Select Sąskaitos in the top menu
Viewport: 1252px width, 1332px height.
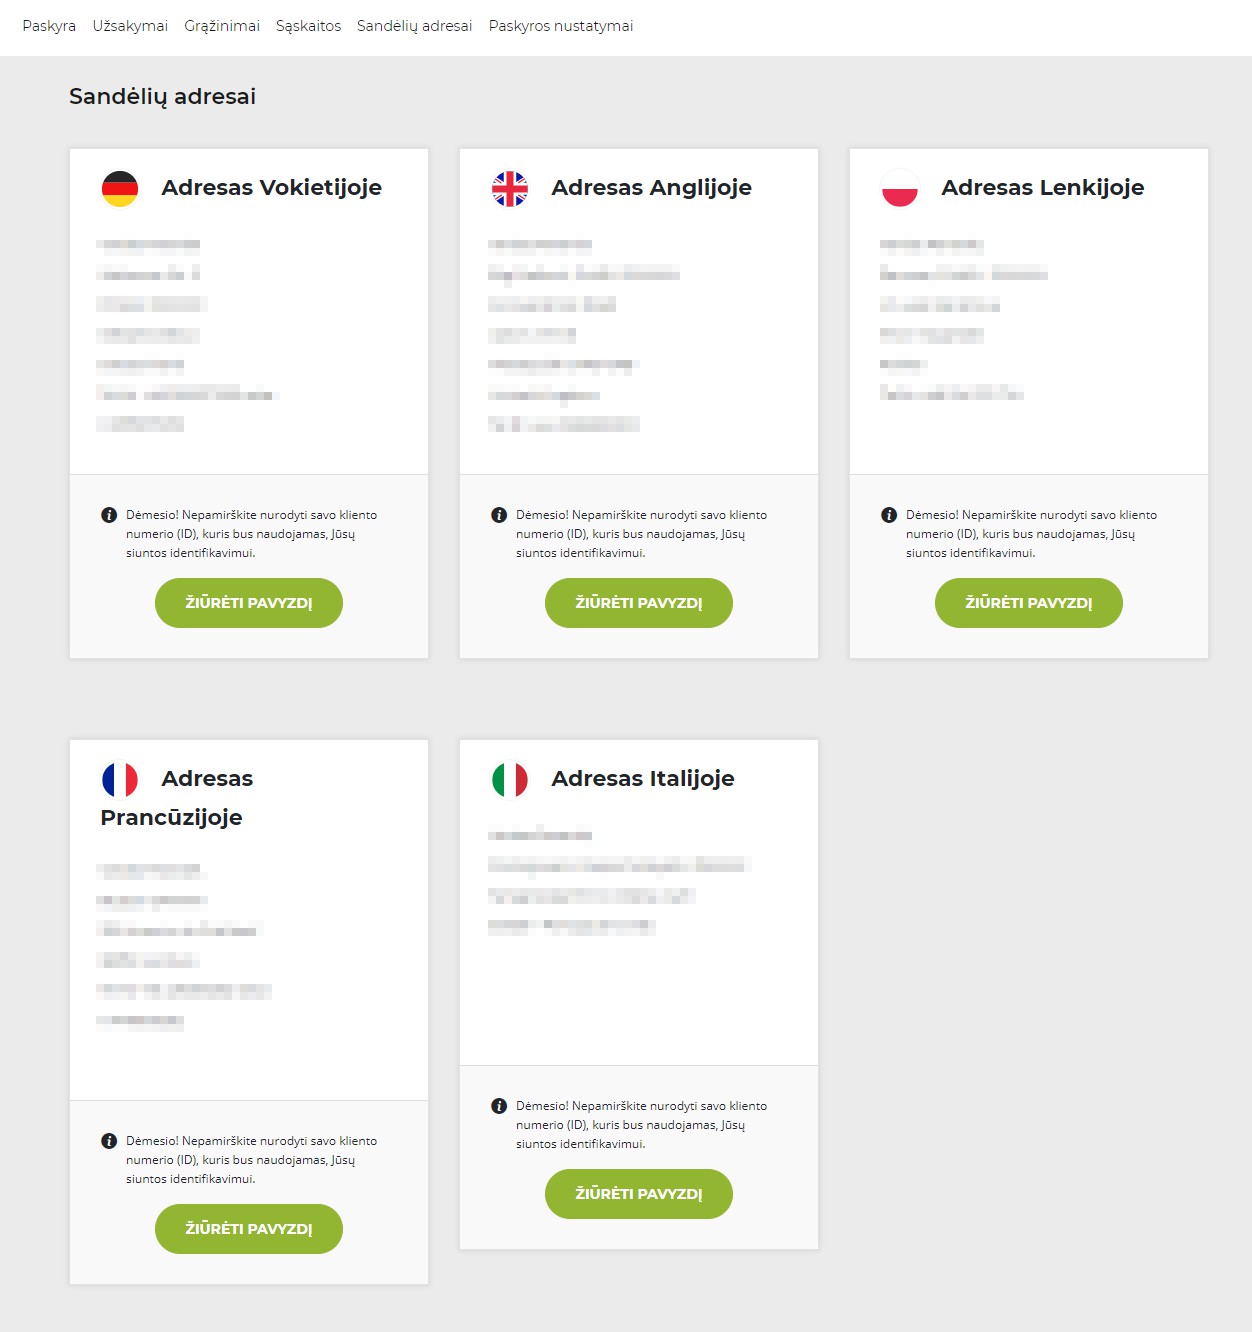pyautogui.click(x=308, y=26)
